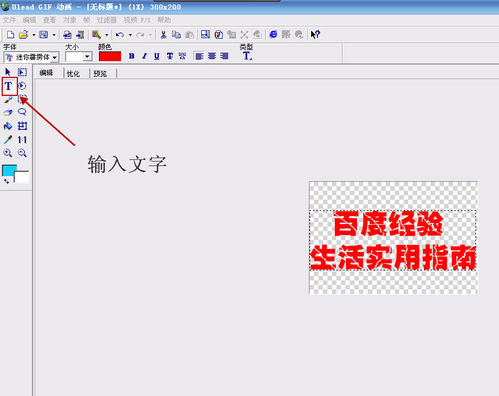This screenshot has height=396, width=499.
Task: Toggle underline text formatting
Action: pos(157,56)
